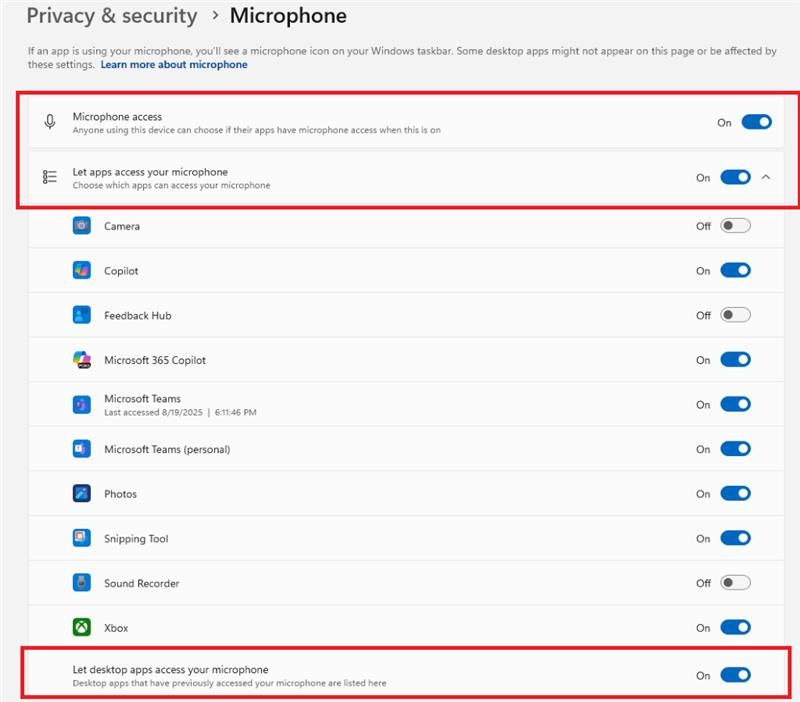Click the Feedback Hub app icon
The image size is (800, 702).
click(82, 315)
